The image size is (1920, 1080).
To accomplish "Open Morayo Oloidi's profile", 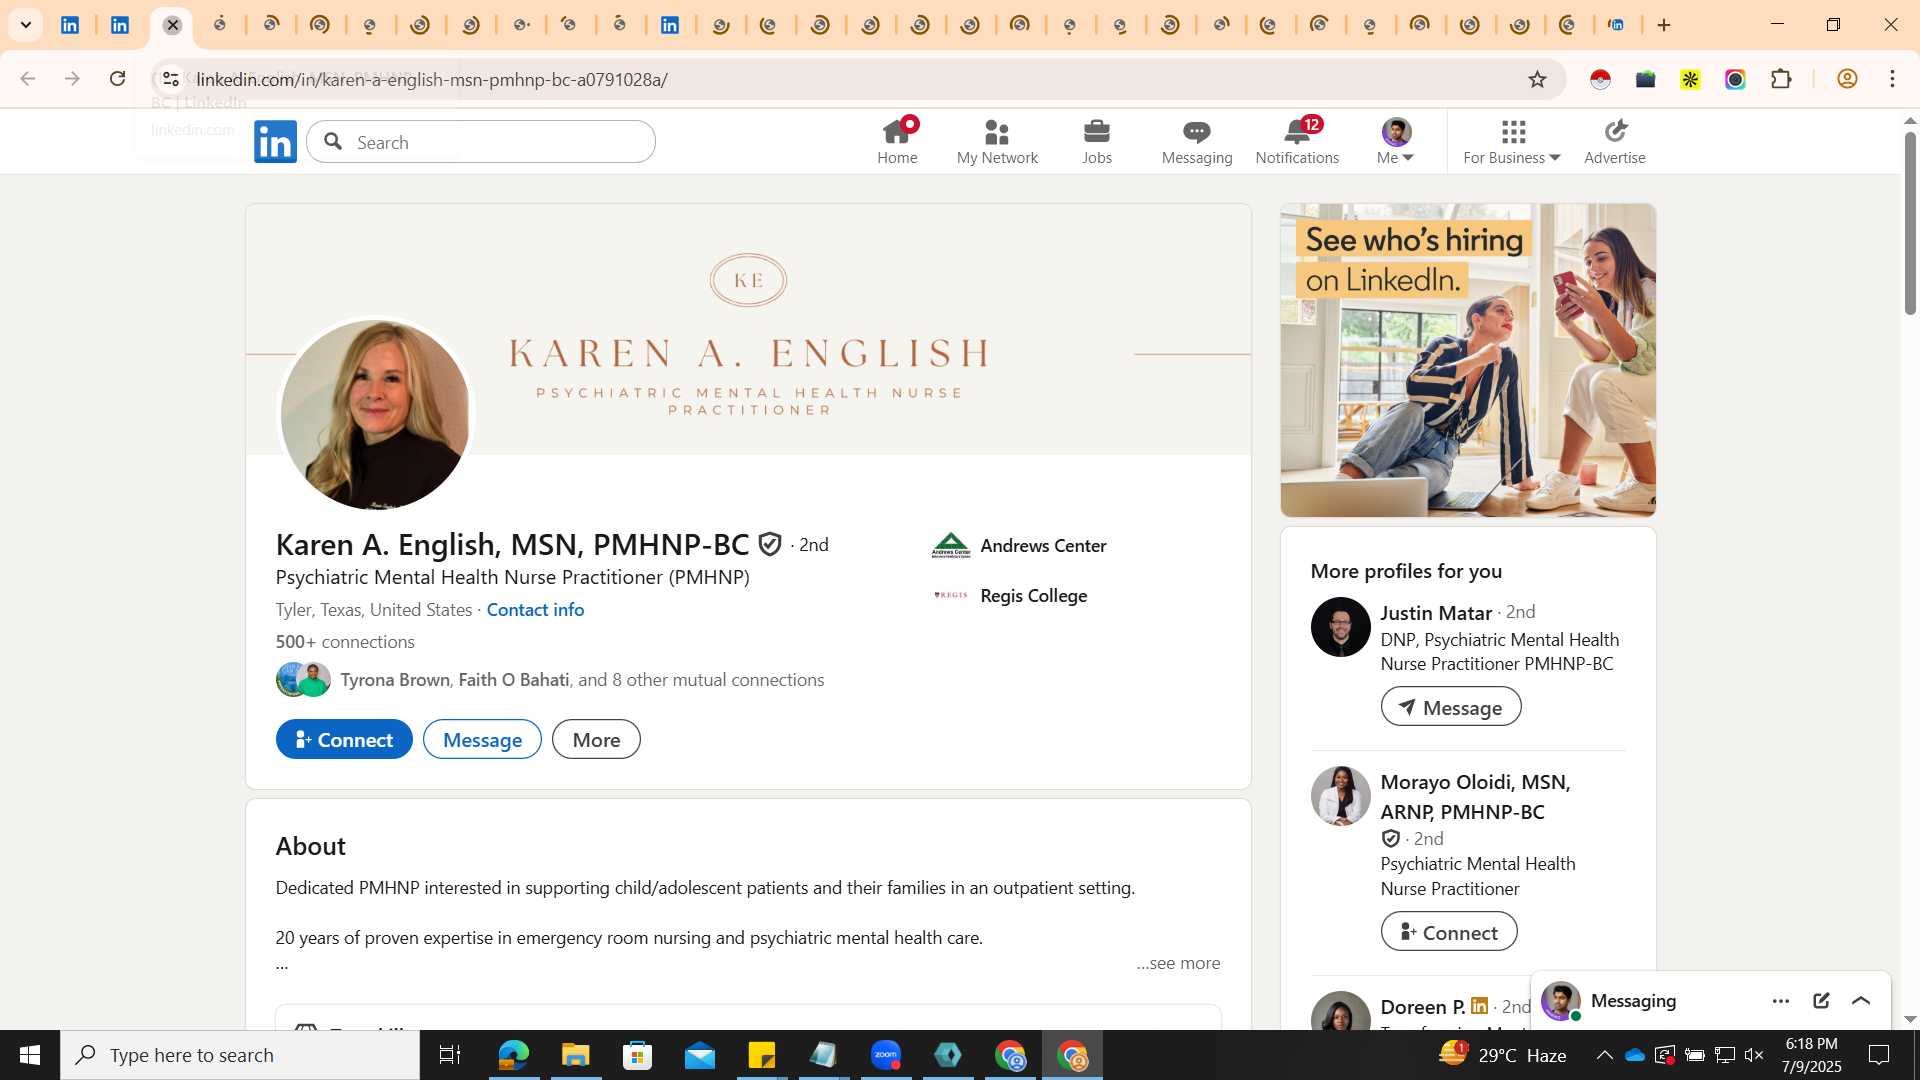I will 1475,797.
